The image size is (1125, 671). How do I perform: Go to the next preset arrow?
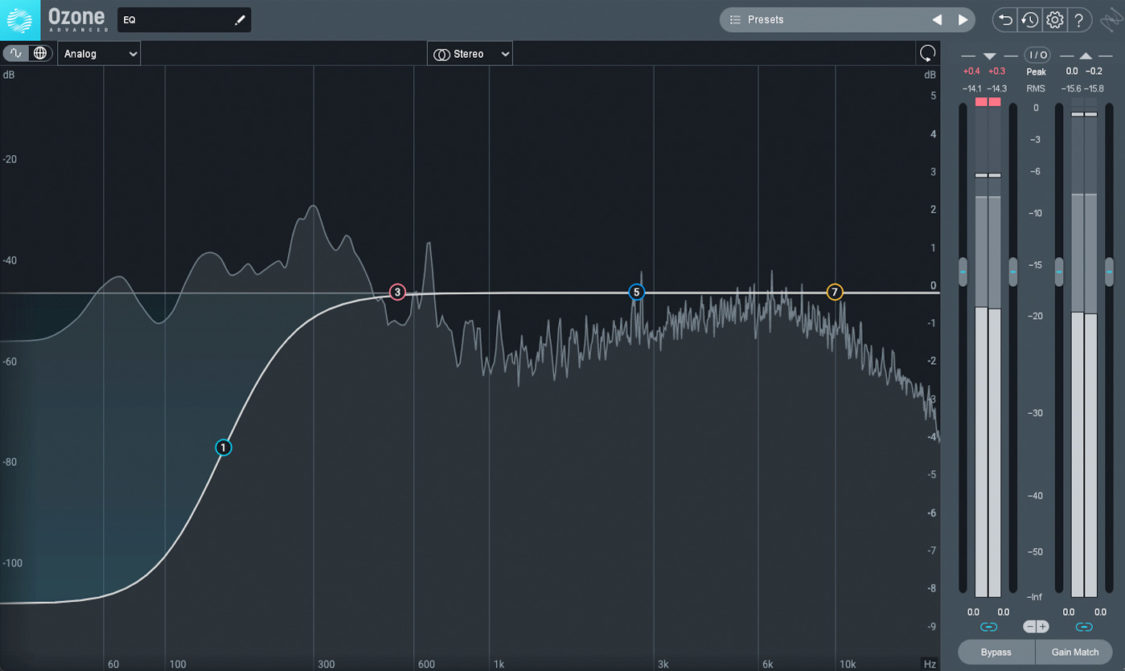coord(962,19)
